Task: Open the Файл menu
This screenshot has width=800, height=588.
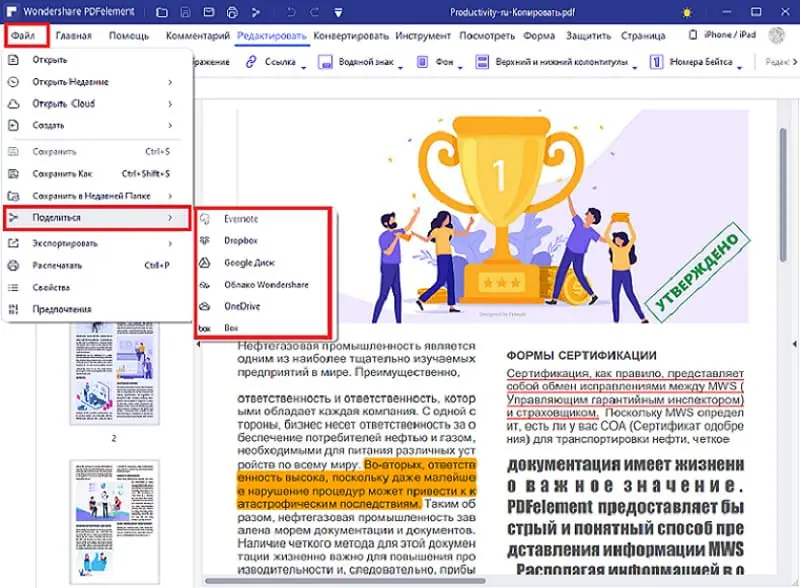Action: coord(24,35)
